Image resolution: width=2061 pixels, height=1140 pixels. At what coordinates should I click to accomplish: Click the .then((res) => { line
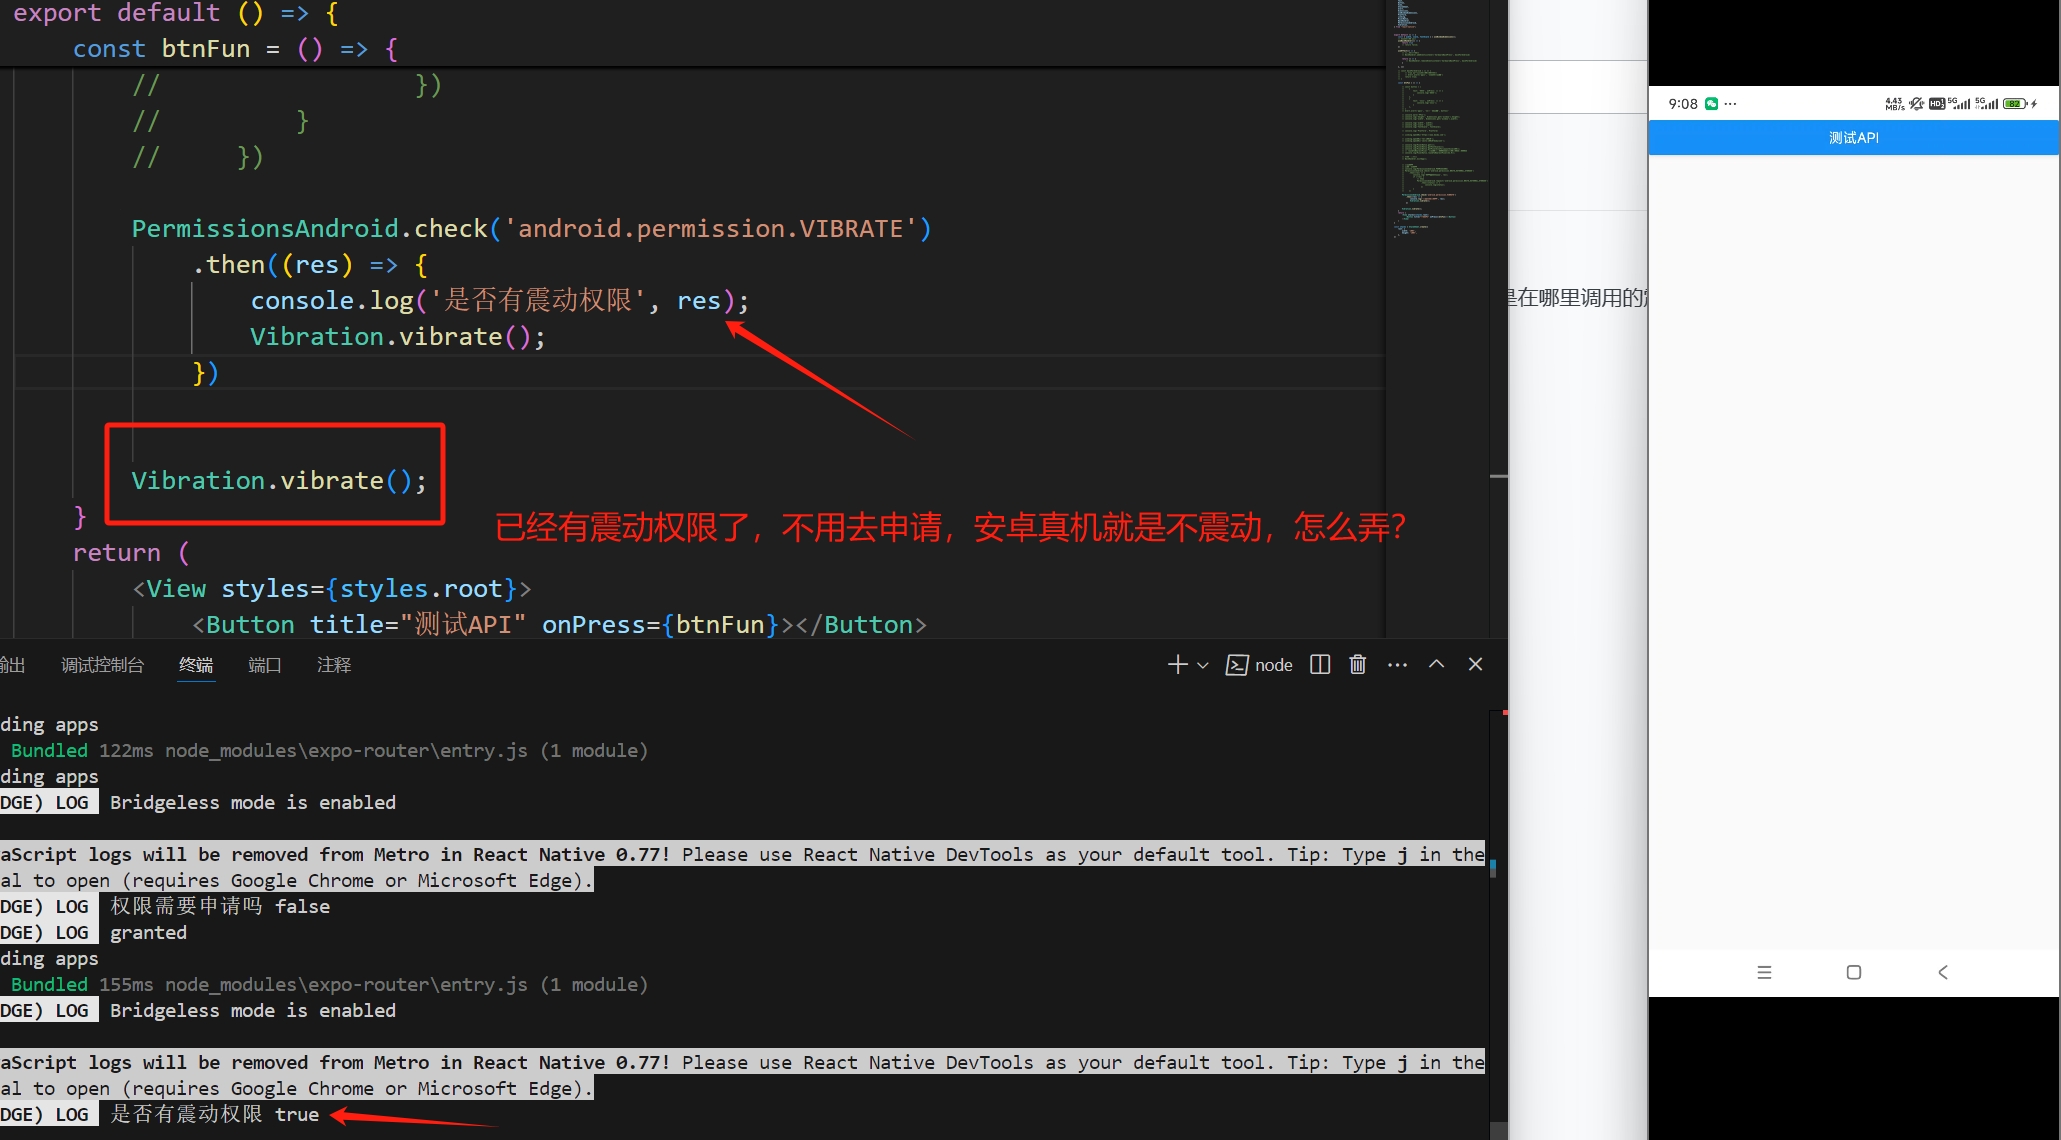coord(310,265)
